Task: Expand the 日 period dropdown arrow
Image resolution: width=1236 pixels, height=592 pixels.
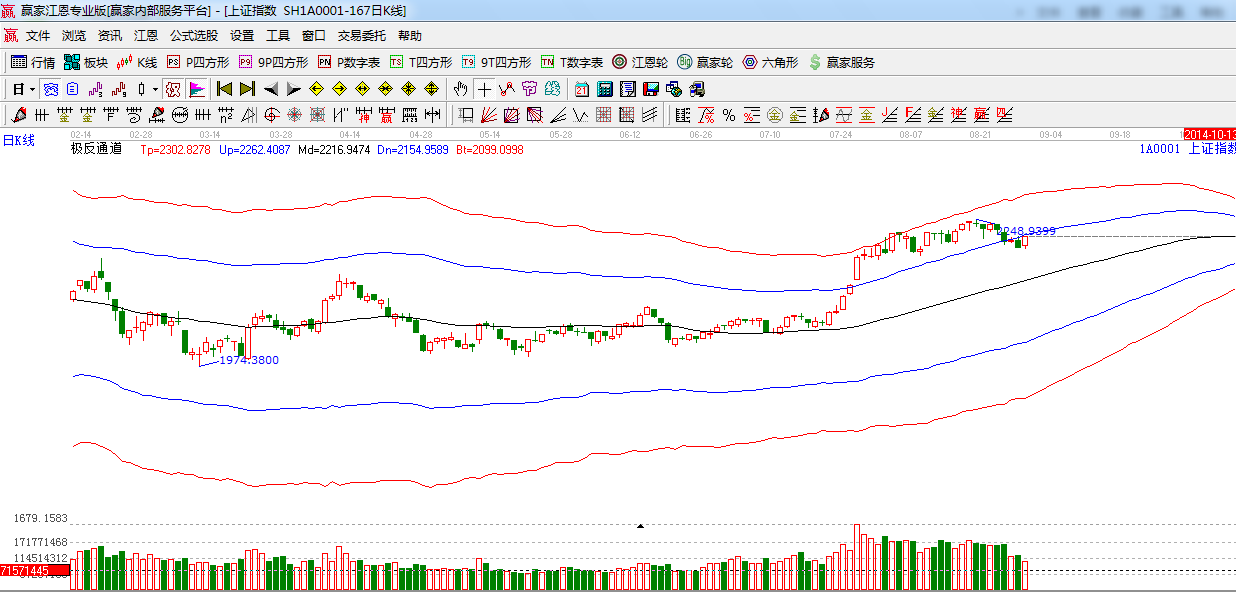Action: coord(32,89)
